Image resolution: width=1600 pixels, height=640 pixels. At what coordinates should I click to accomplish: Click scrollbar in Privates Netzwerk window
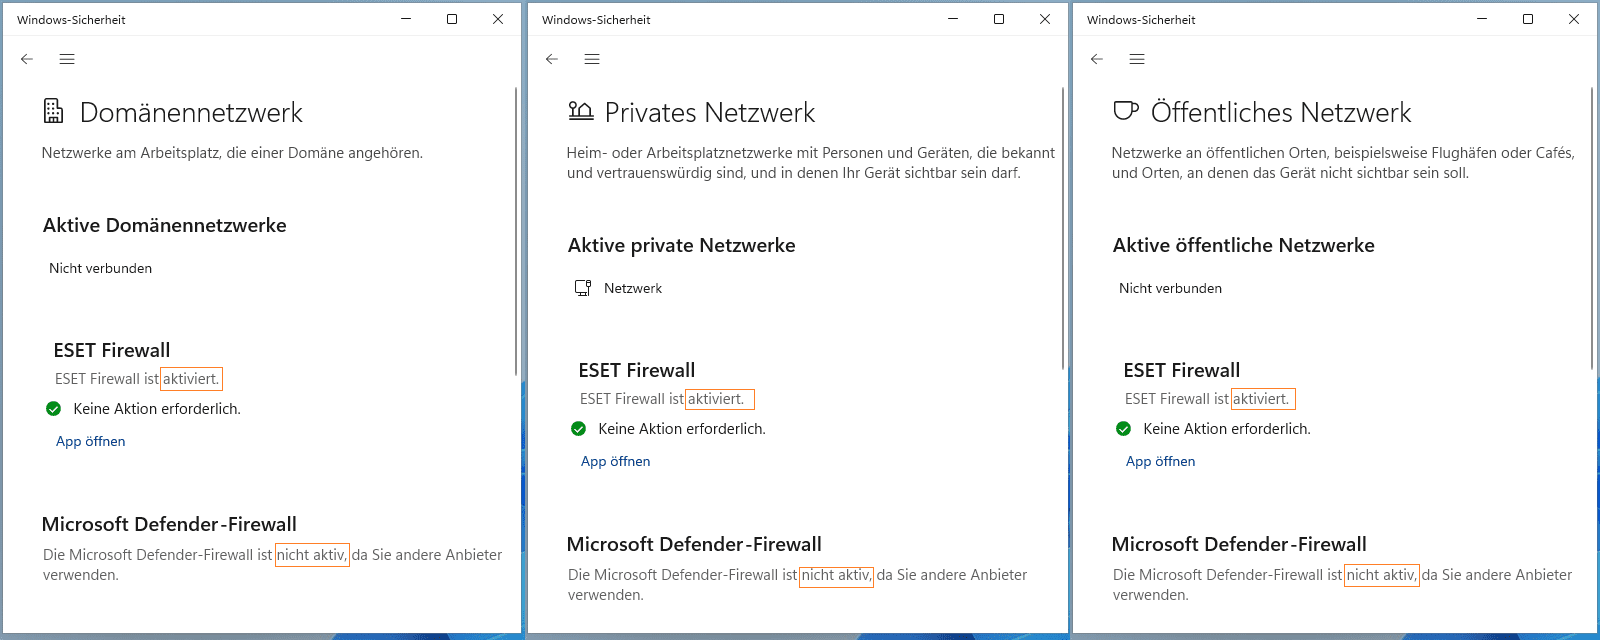tap(1062, 230)
